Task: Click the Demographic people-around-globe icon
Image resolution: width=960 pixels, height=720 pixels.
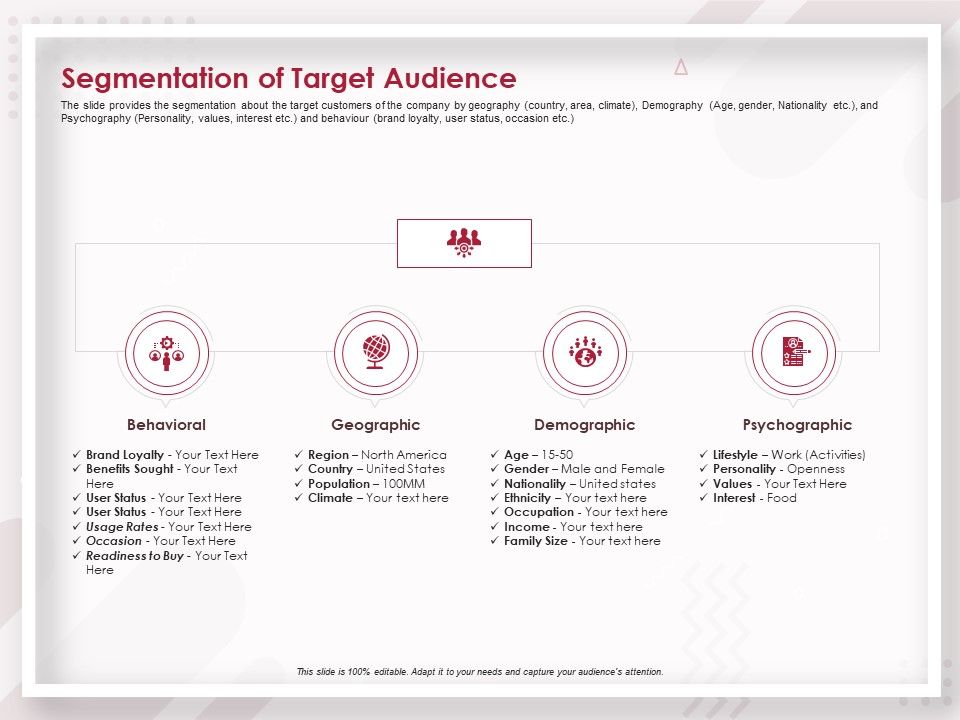Action: click(587, 352)
